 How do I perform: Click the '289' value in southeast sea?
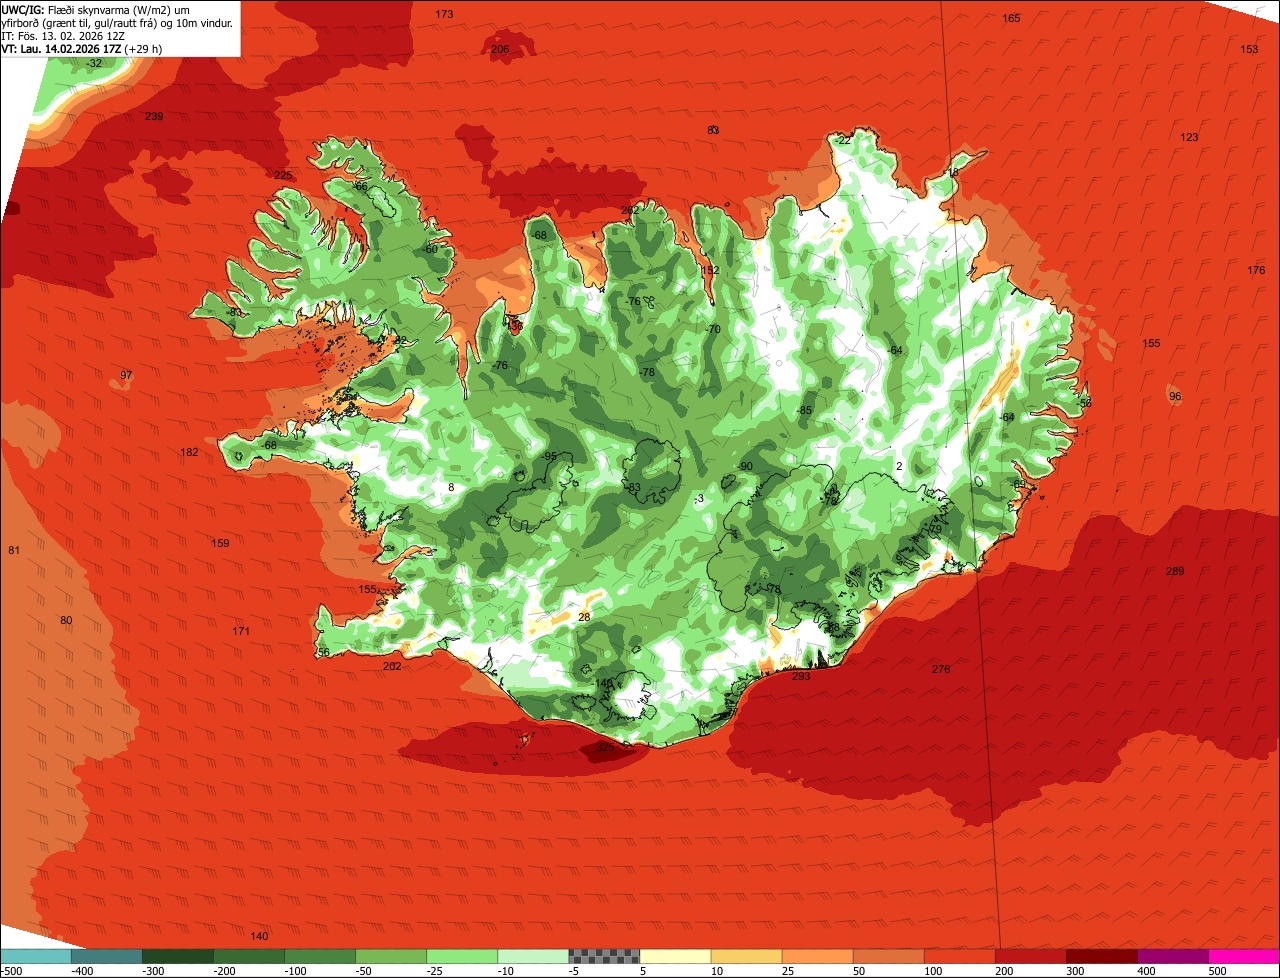click(x=1175, y=571)
